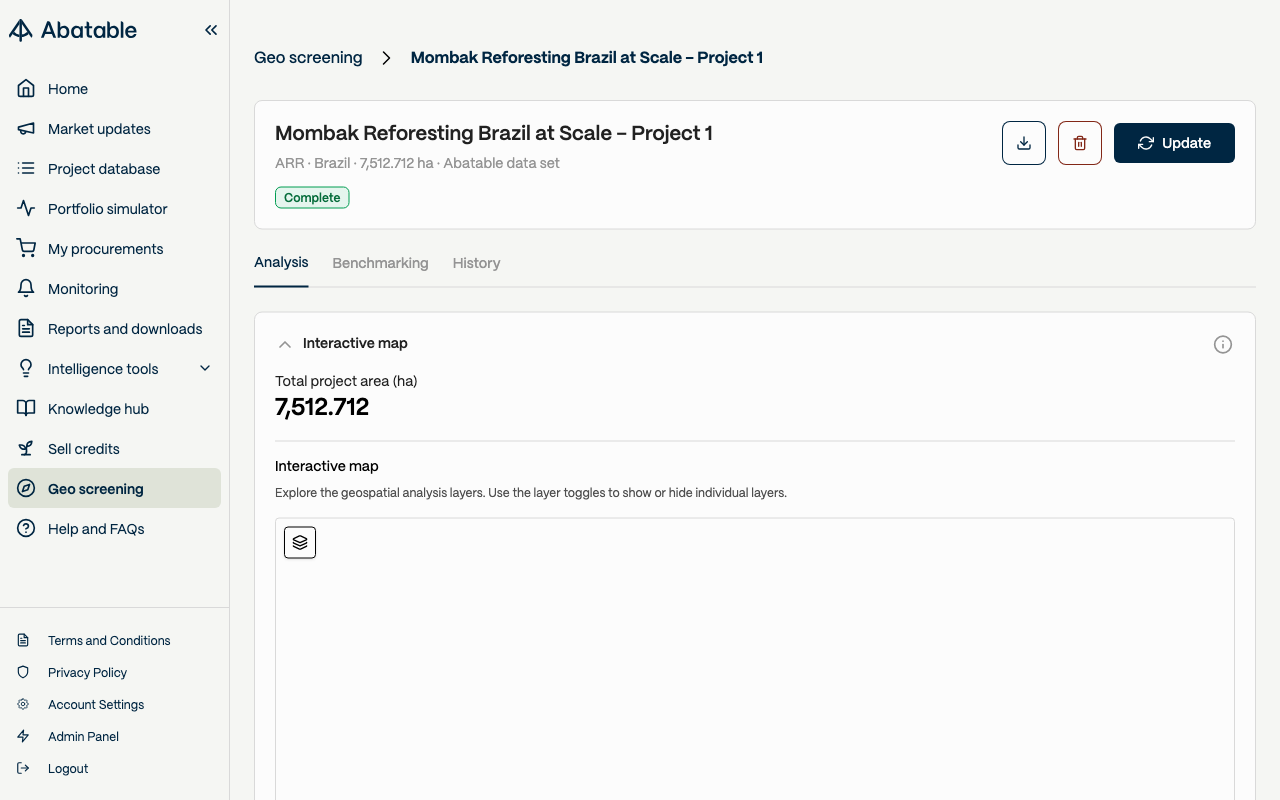1280x800 pixels.
Task: Go to Home in sidebar
Action: tap(114, 89)
